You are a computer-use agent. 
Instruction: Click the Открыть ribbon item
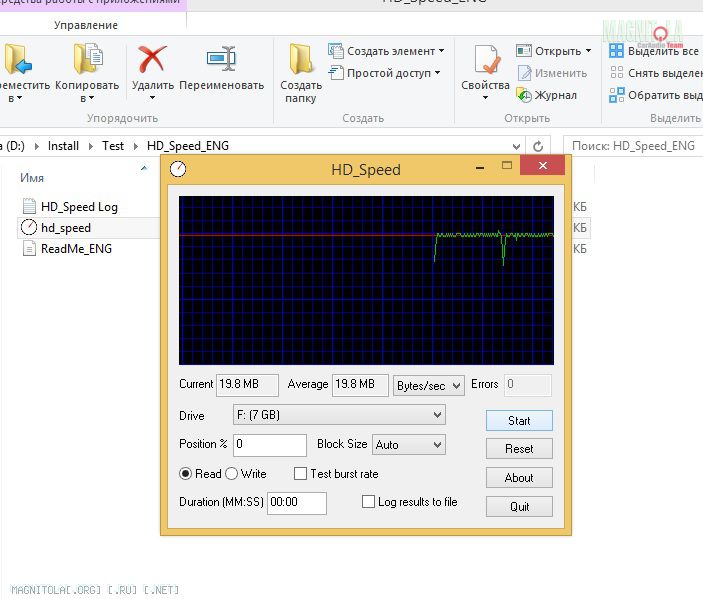553,51
